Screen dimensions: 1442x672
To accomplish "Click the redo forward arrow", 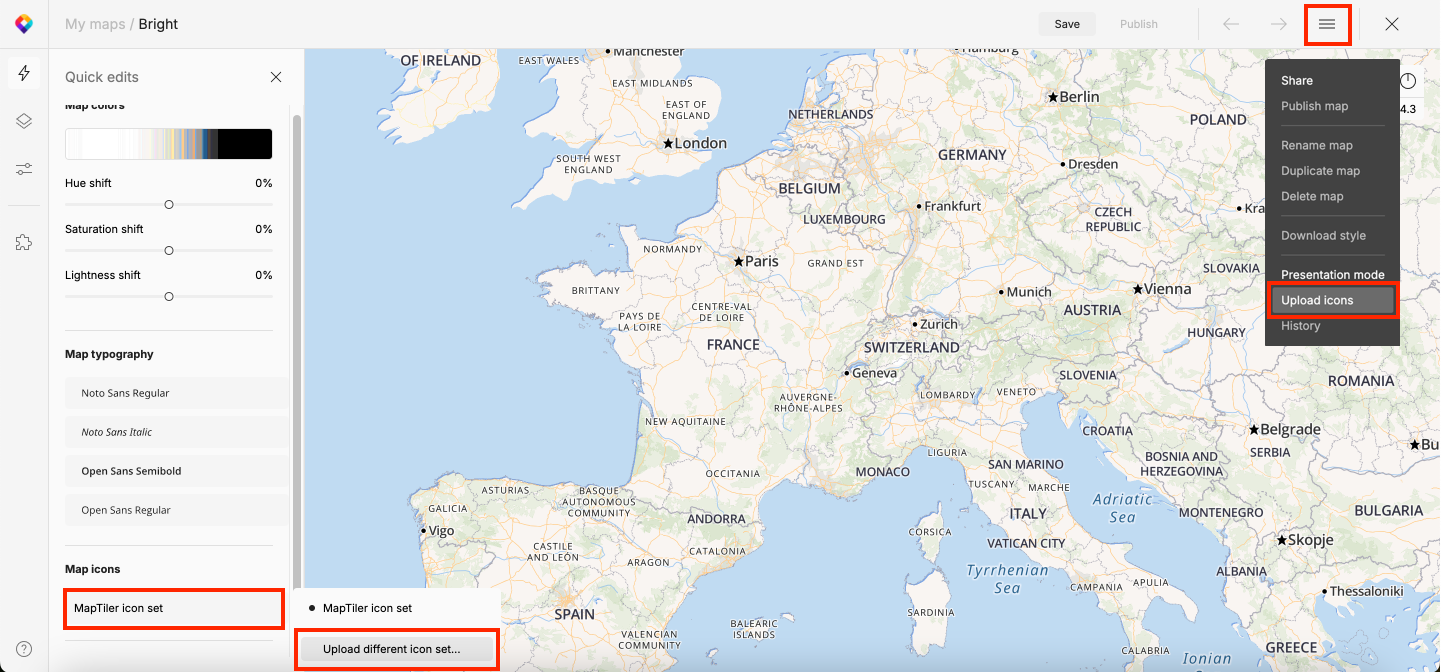I will point(1278,24).
